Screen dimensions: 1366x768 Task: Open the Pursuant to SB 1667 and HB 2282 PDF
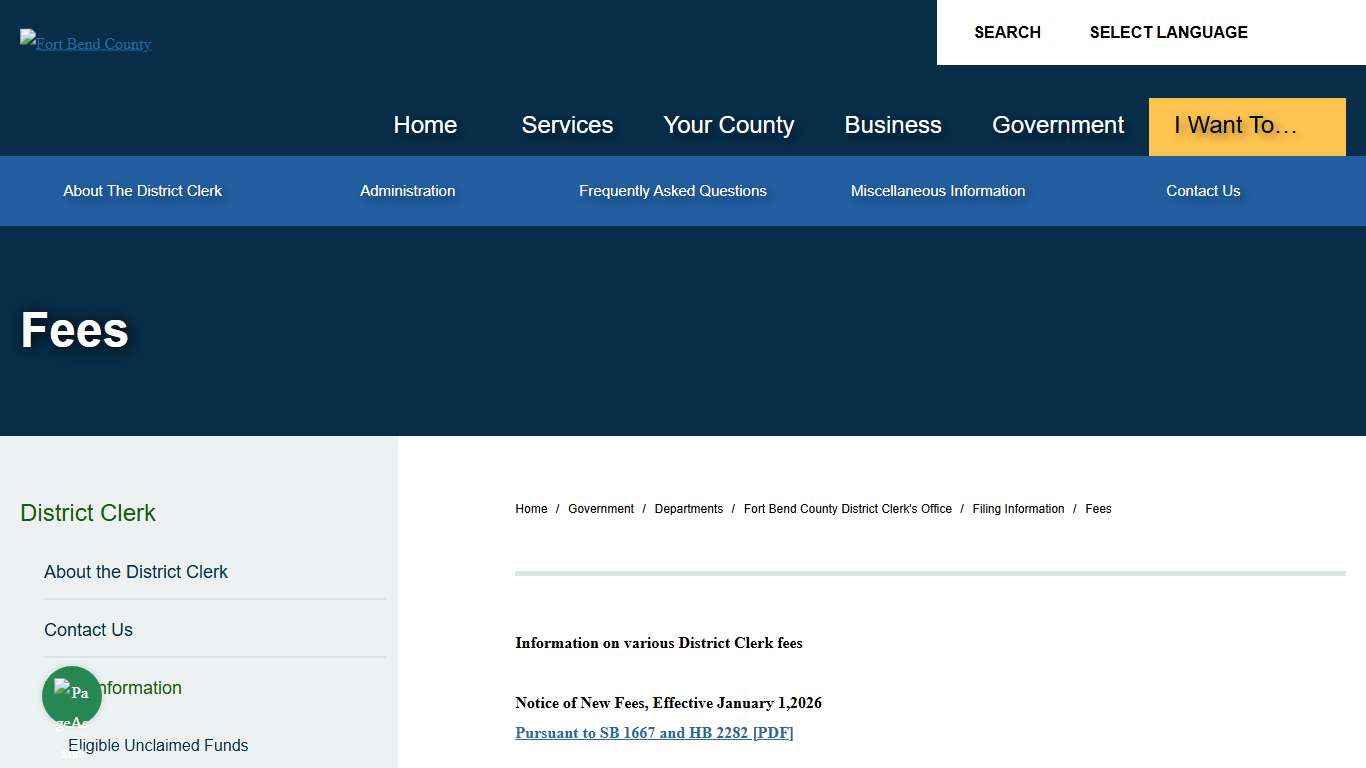click(654, 732)
